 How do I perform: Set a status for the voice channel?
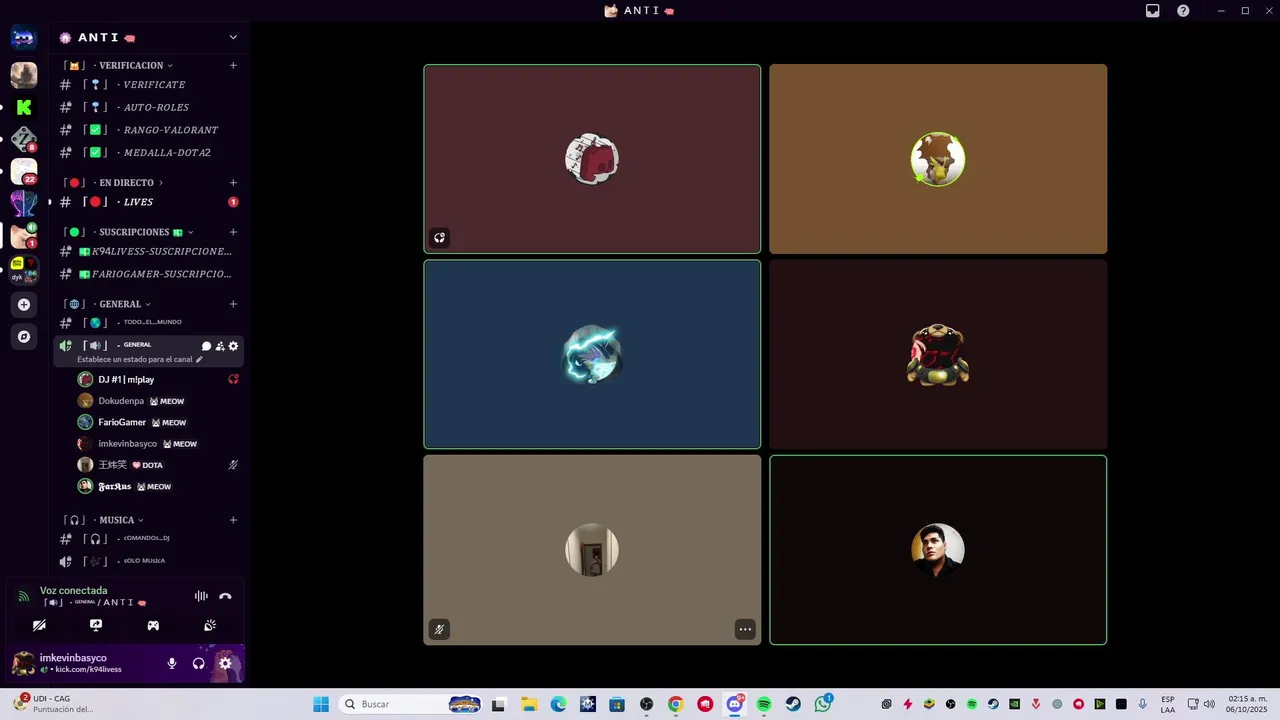(140, 359)
